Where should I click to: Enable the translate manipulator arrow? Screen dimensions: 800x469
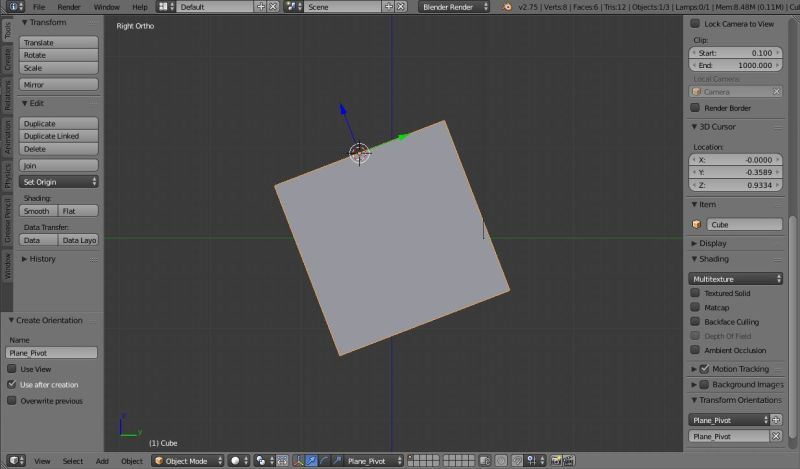click(311, 461)
